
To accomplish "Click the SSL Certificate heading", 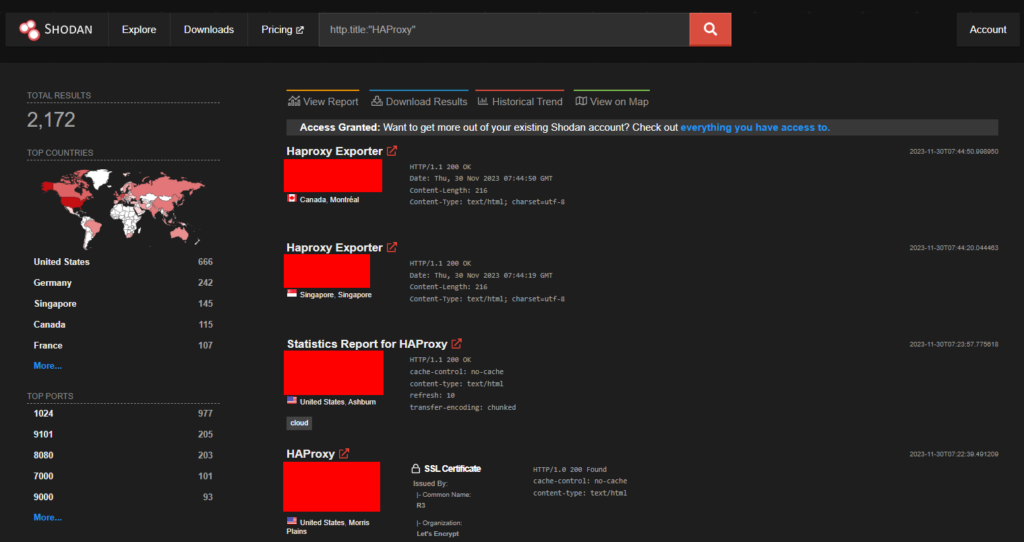I will click(453, 469).
